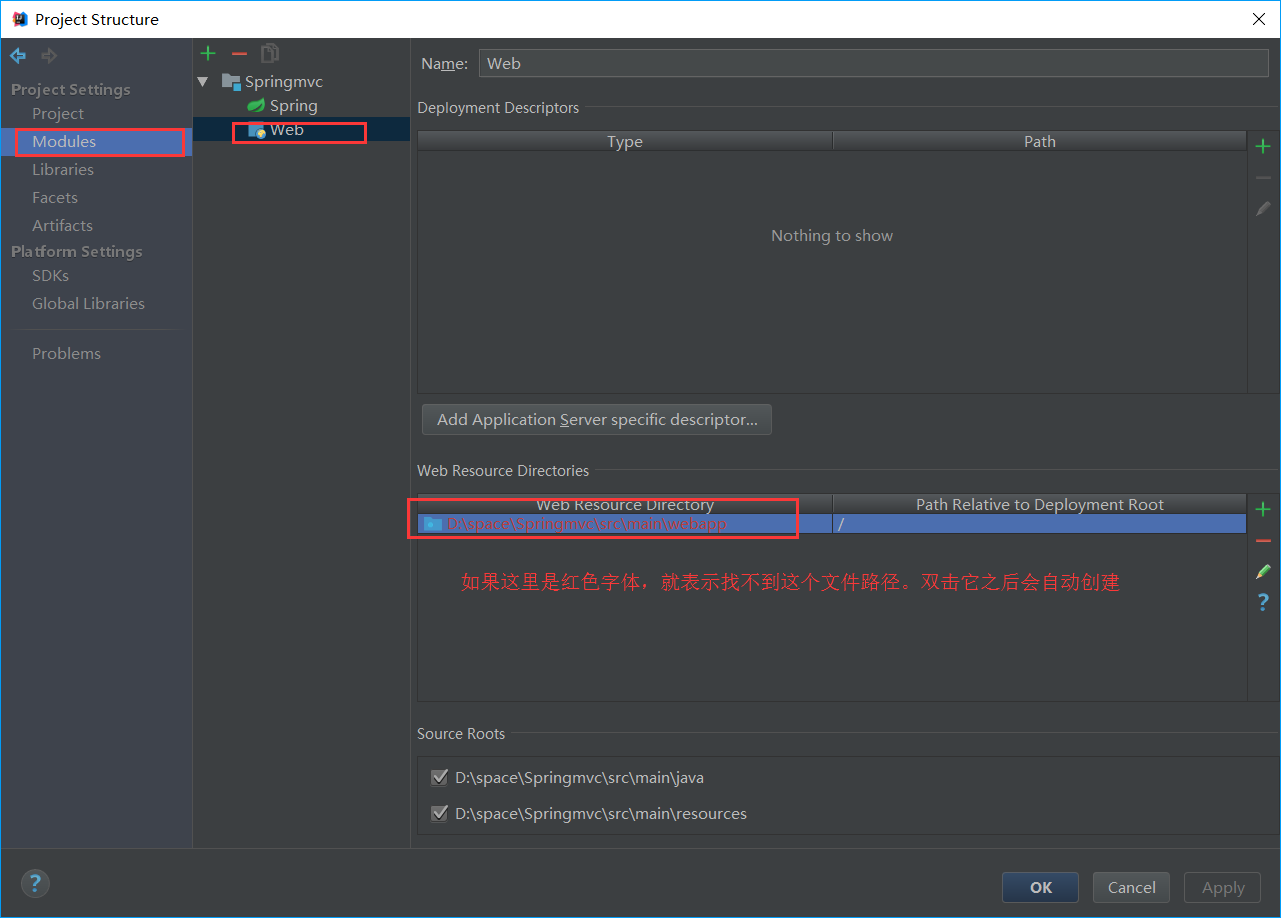Add a web resource directory plus icon
Viewport: 1281px width, 918px height.
coord(1263,510)
